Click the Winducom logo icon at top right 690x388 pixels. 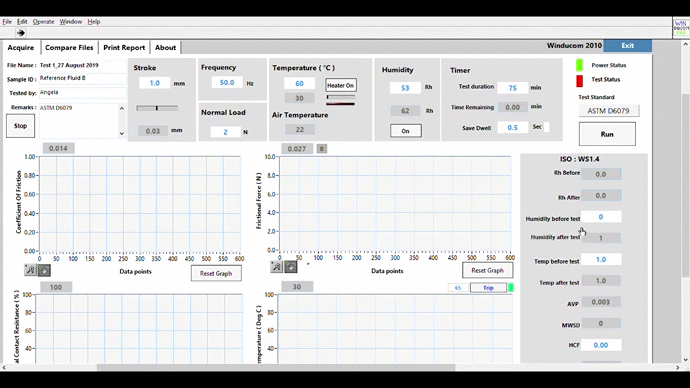680,28
